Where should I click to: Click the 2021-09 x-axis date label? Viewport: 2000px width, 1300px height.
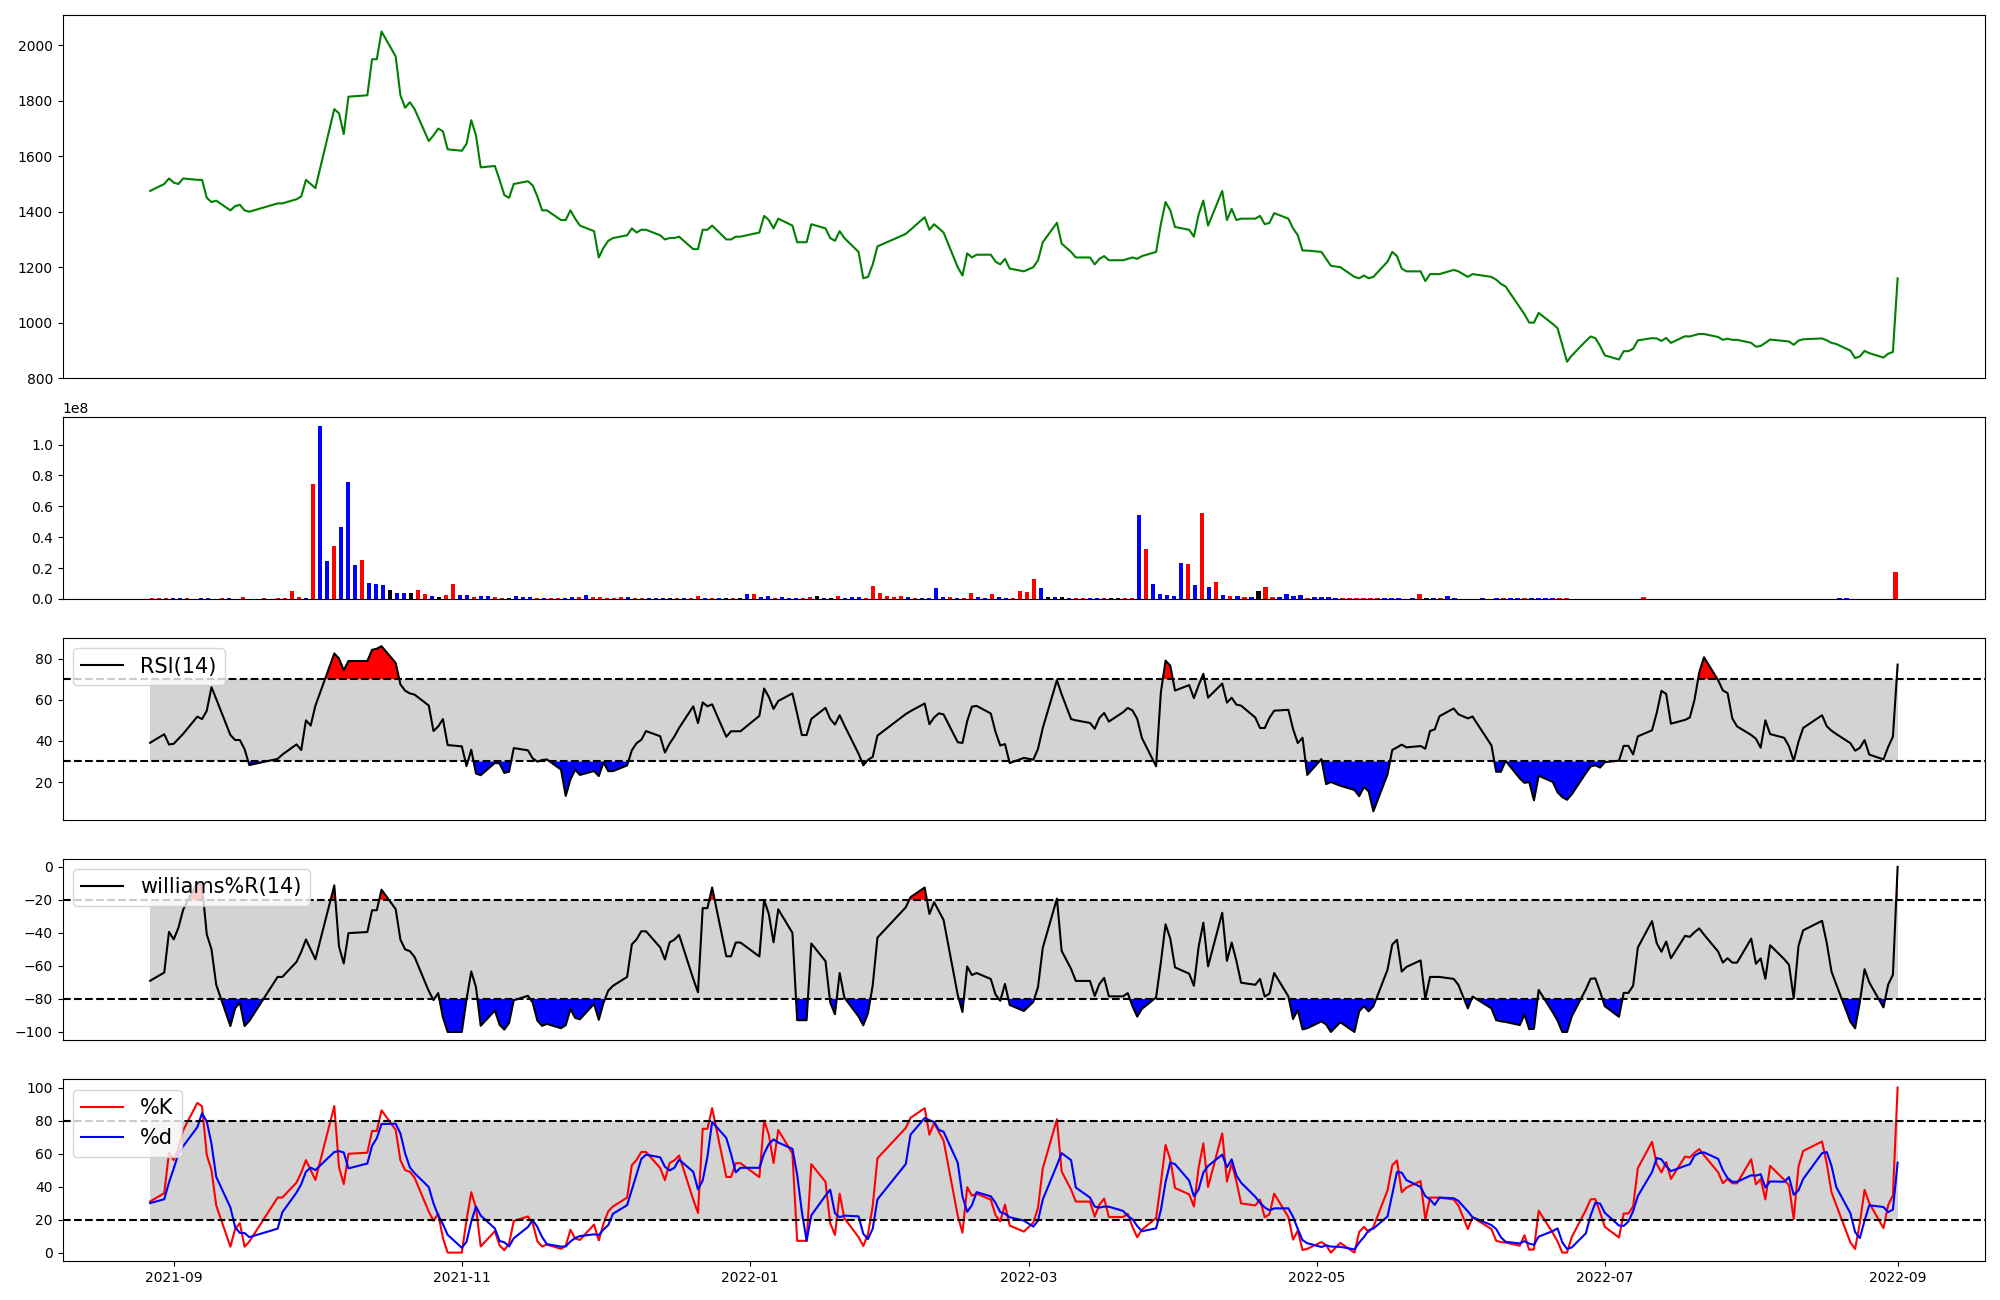175,1277
